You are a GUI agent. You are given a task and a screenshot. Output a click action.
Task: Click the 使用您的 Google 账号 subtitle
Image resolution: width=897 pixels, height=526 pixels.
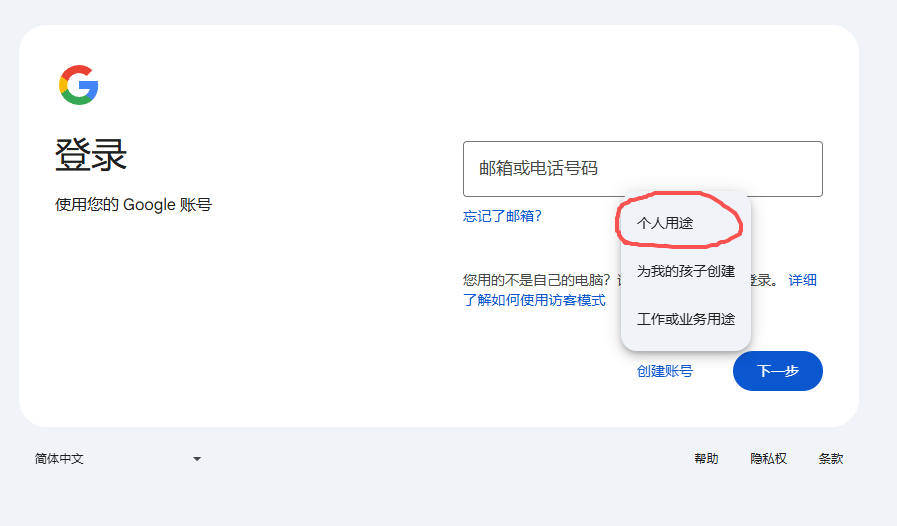click(133, 205)
